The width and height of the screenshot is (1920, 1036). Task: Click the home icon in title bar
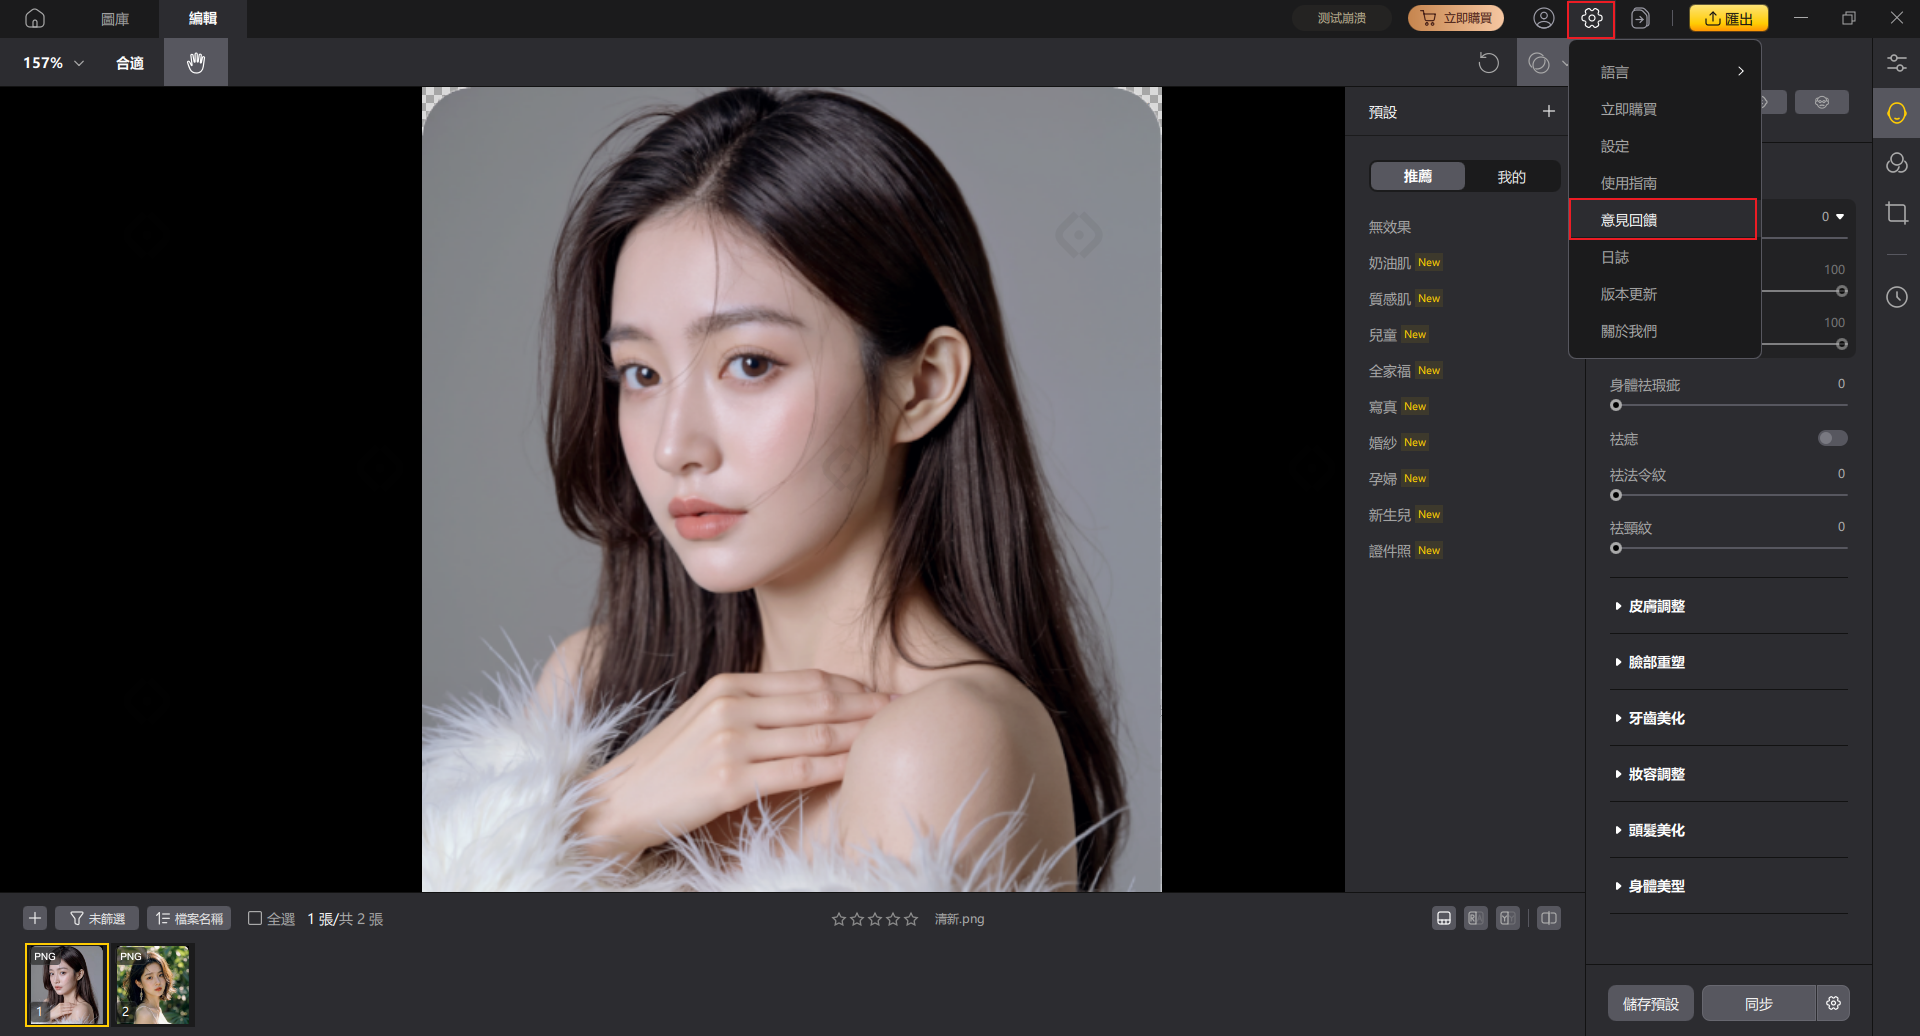coord(35,18)
